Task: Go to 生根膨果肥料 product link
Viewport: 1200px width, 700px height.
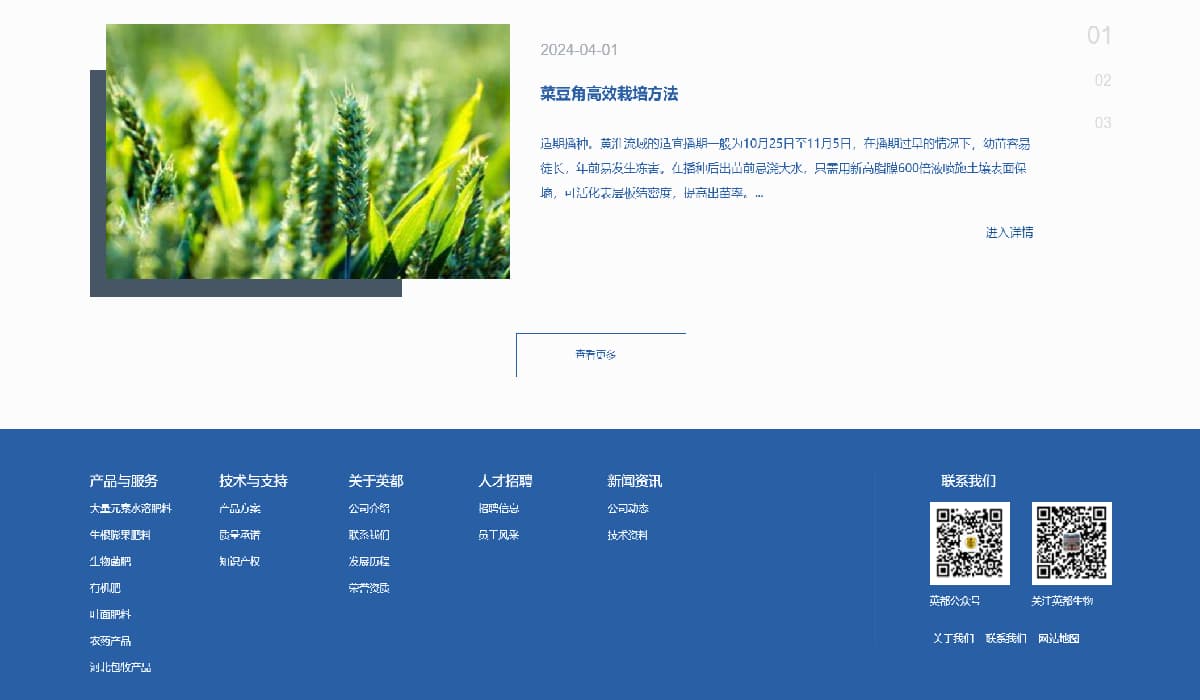Action: pos(120,535)
